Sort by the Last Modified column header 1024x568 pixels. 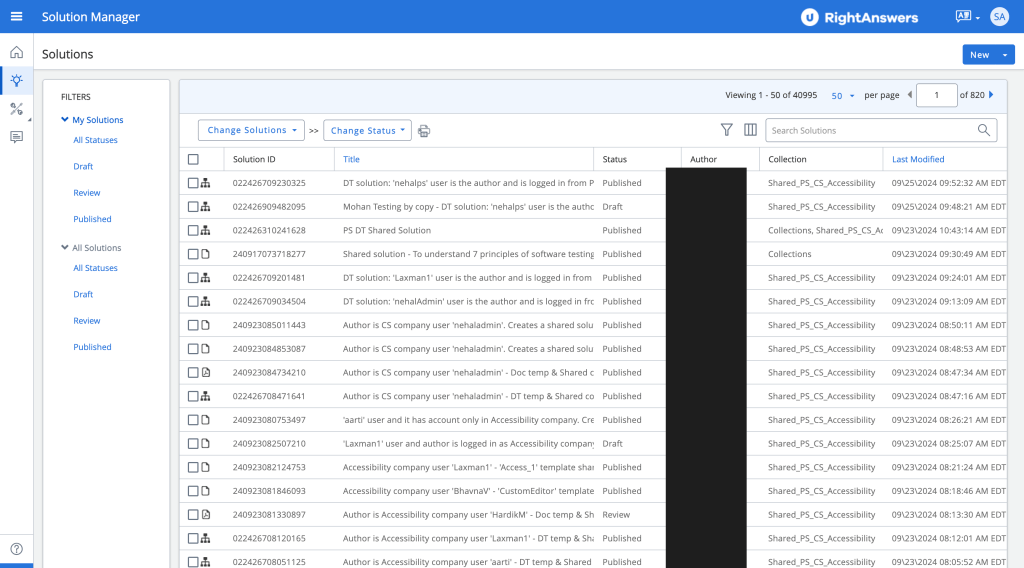tap(918, 159)
